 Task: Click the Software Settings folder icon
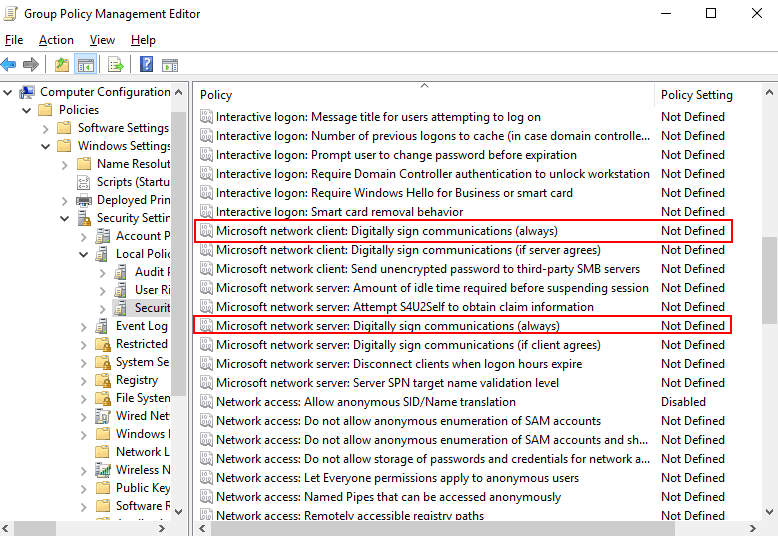[64, 128]
